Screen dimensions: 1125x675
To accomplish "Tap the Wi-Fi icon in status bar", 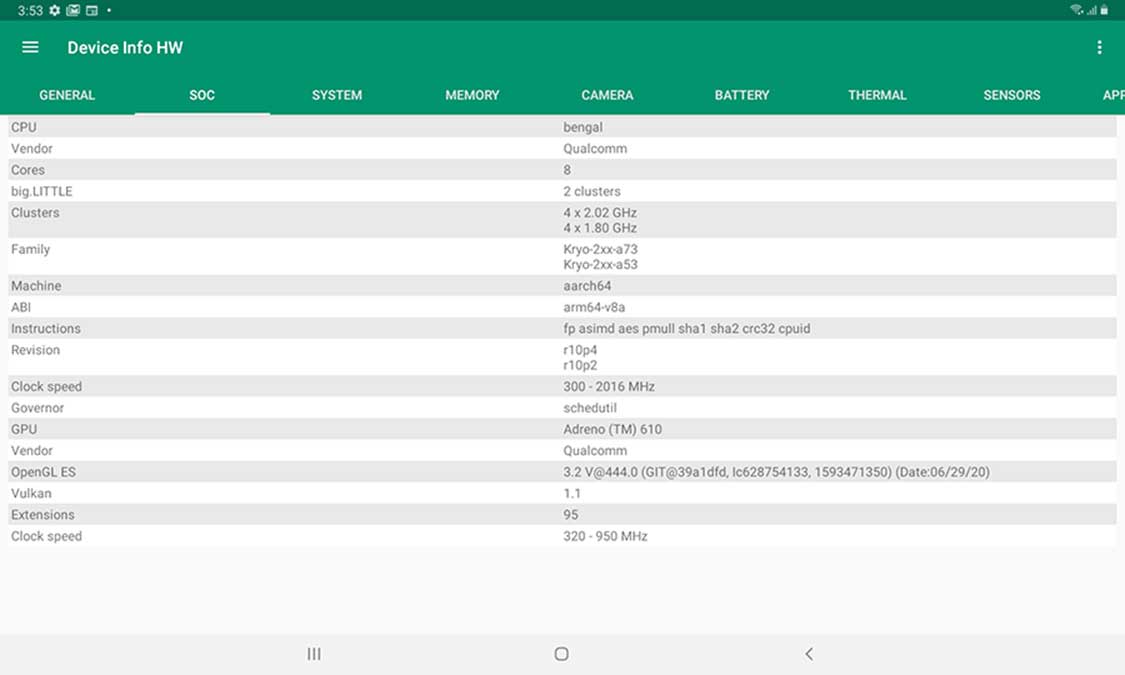I will pyautogui.click(x=1076, y=10).
